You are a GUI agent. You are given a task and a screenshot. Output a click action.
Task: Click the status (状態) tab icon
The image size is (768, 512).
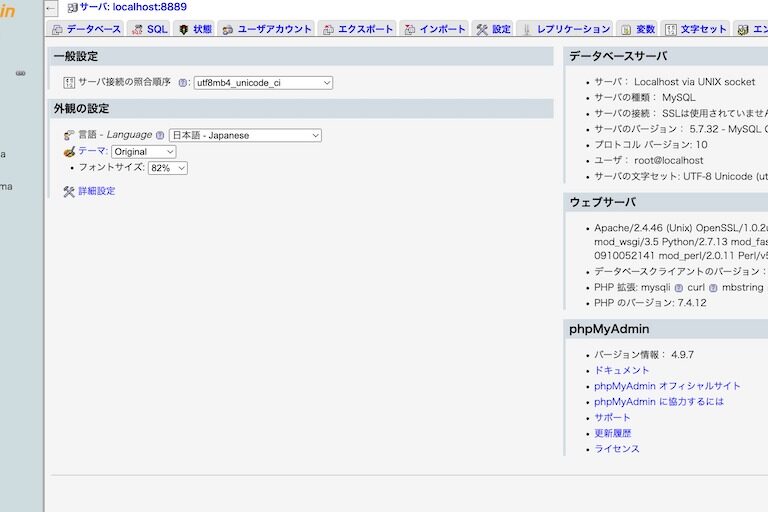[184, 30]
